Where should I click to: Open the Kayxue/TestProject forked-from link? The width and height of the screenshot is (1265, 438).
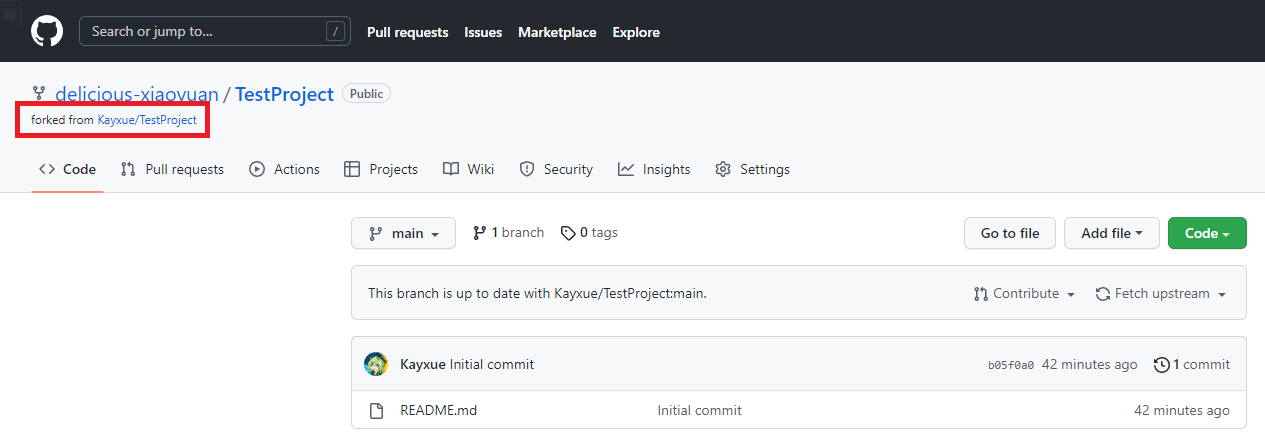click(147, 120)
